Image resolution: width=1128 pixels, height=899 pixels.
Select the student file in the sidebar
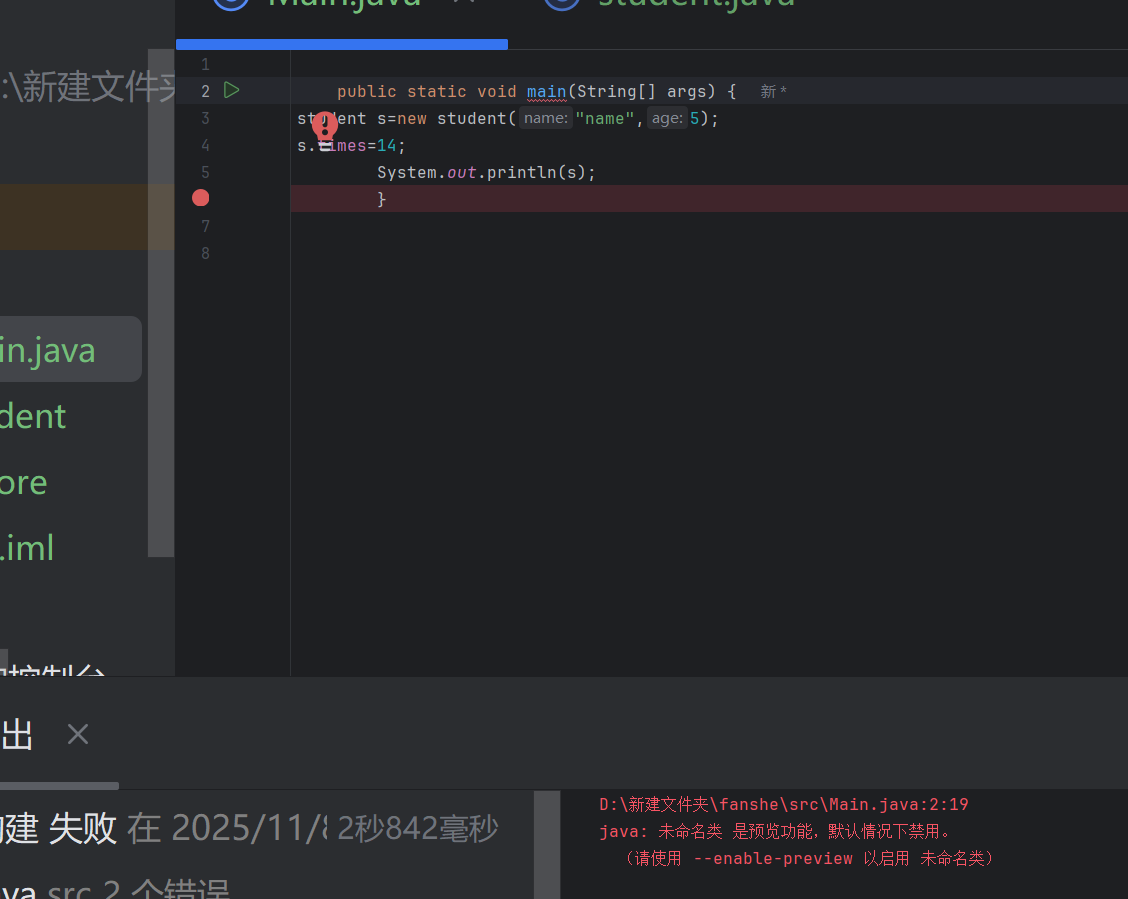(33, 416)
